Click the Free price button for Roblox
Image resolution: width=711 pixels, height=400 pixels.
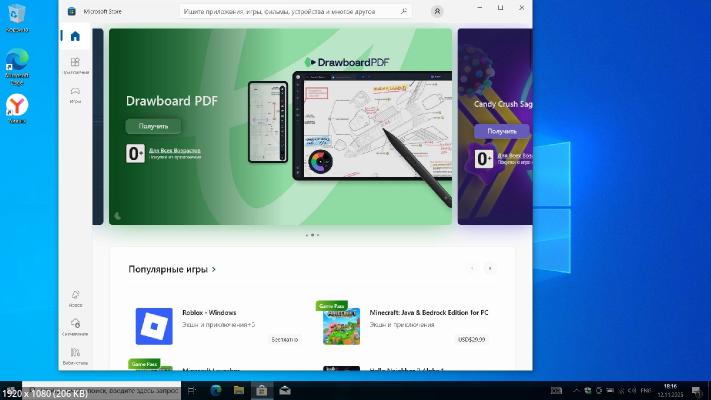click(x=284, y=339)
